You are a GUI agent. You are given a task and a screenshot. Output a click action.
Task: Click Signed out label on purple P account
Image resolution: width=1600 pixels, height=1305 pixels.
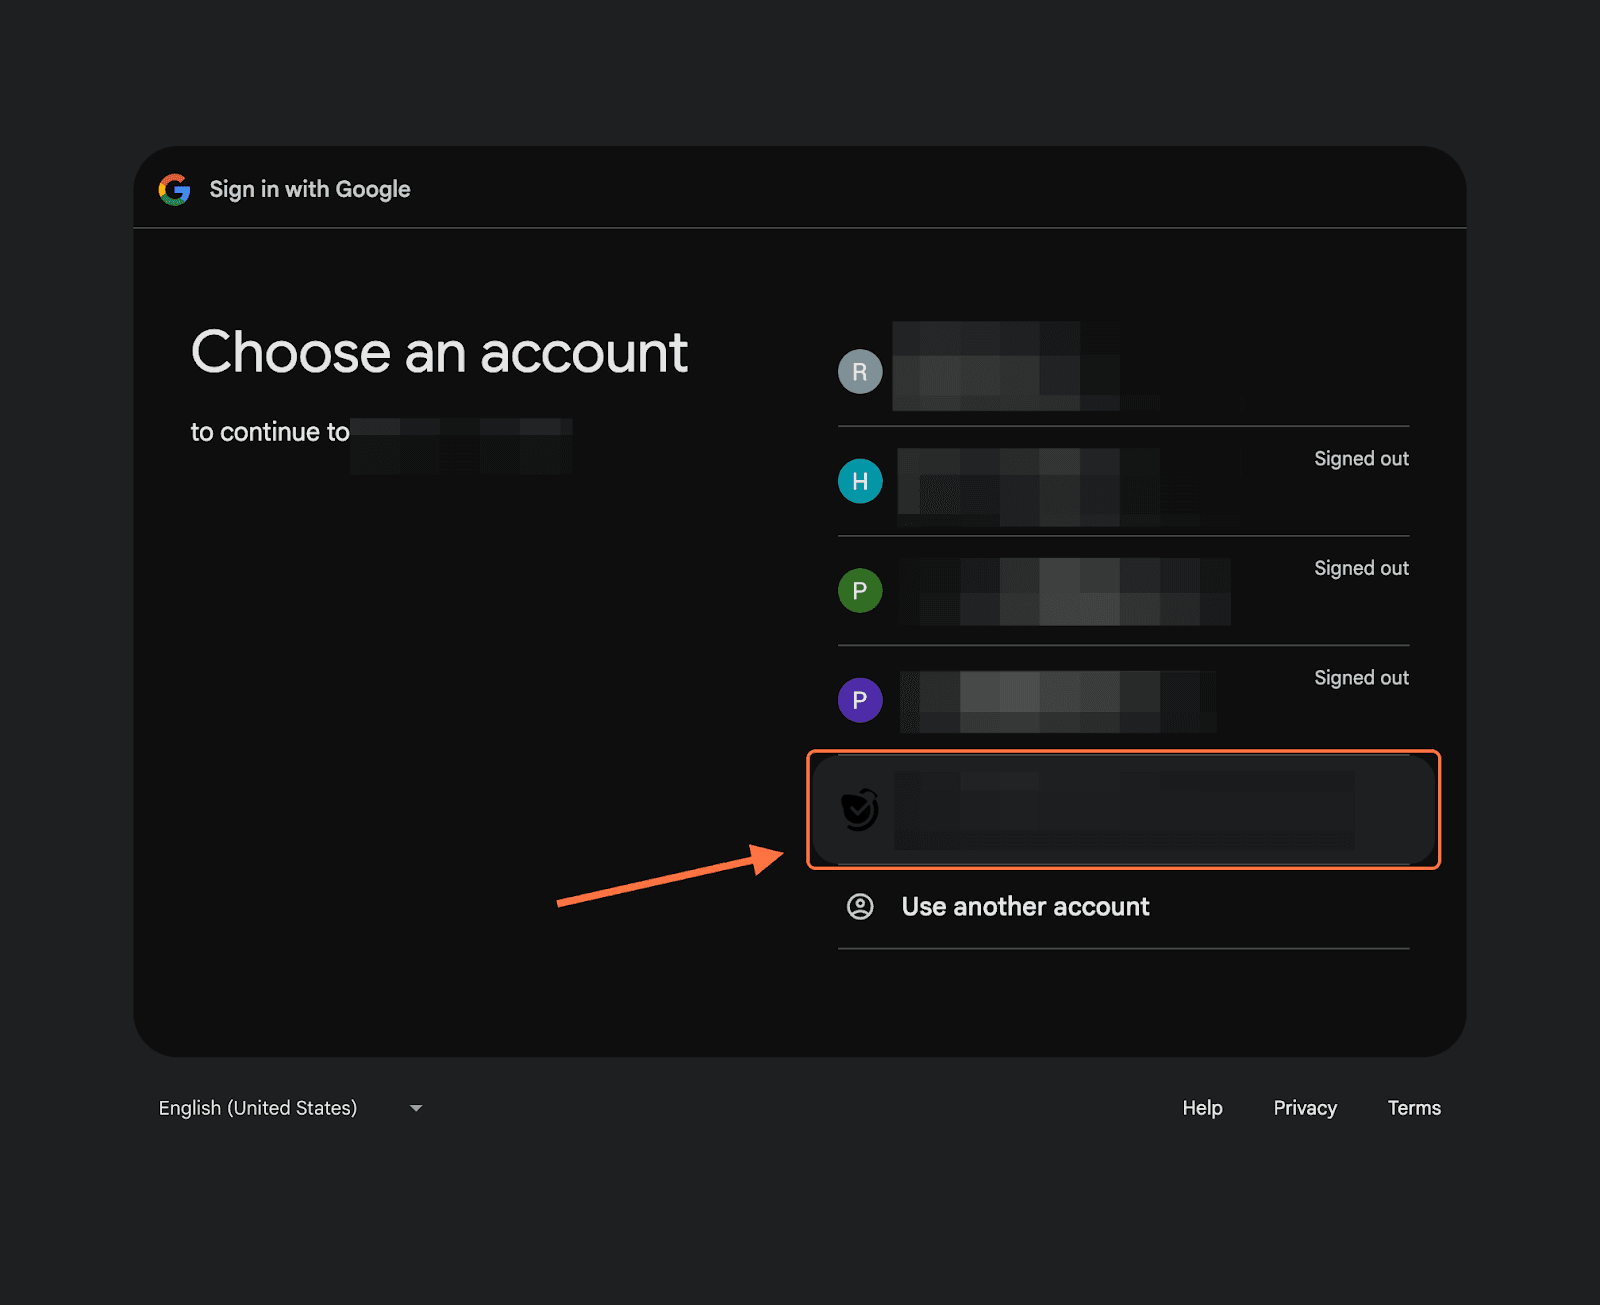point(1360,678)
